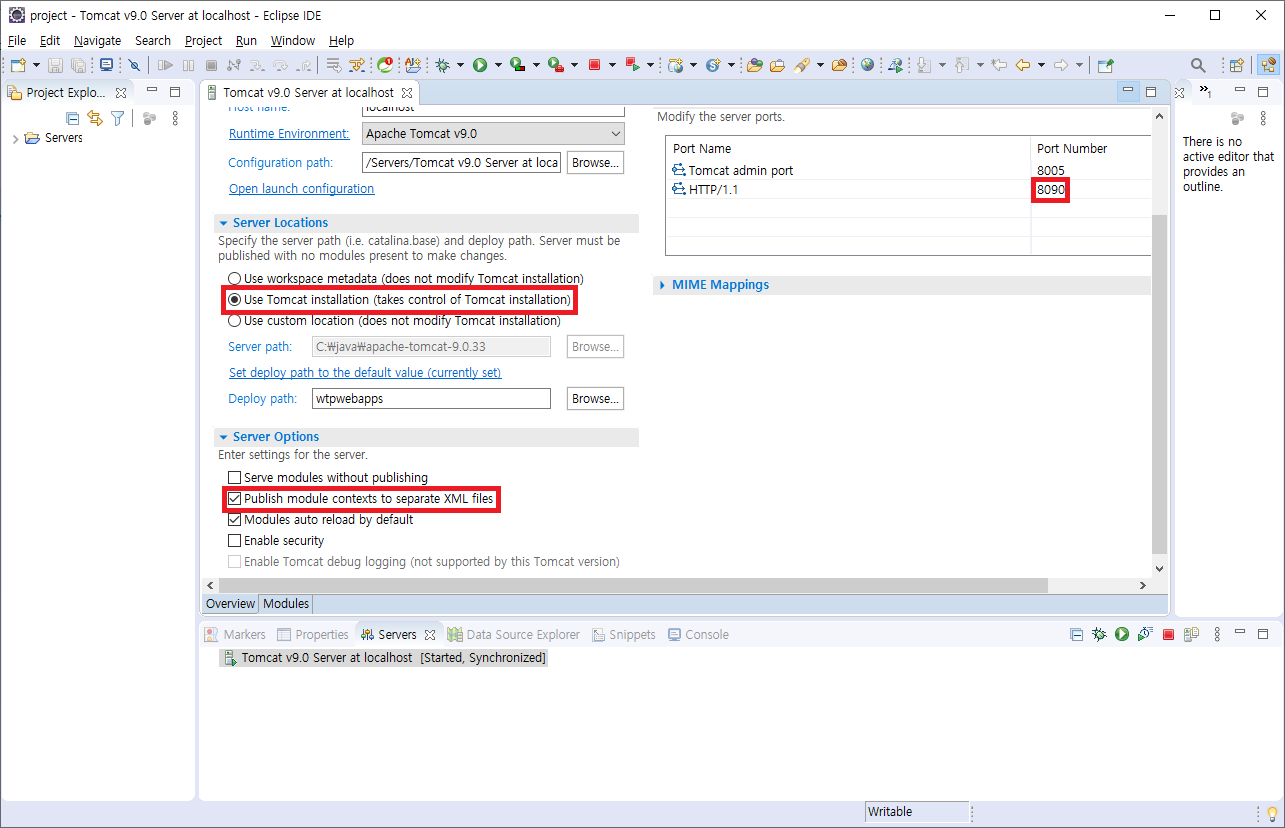Click the Resume debug toolbar icon
The image size is (1285, 828).
[165, 65]
